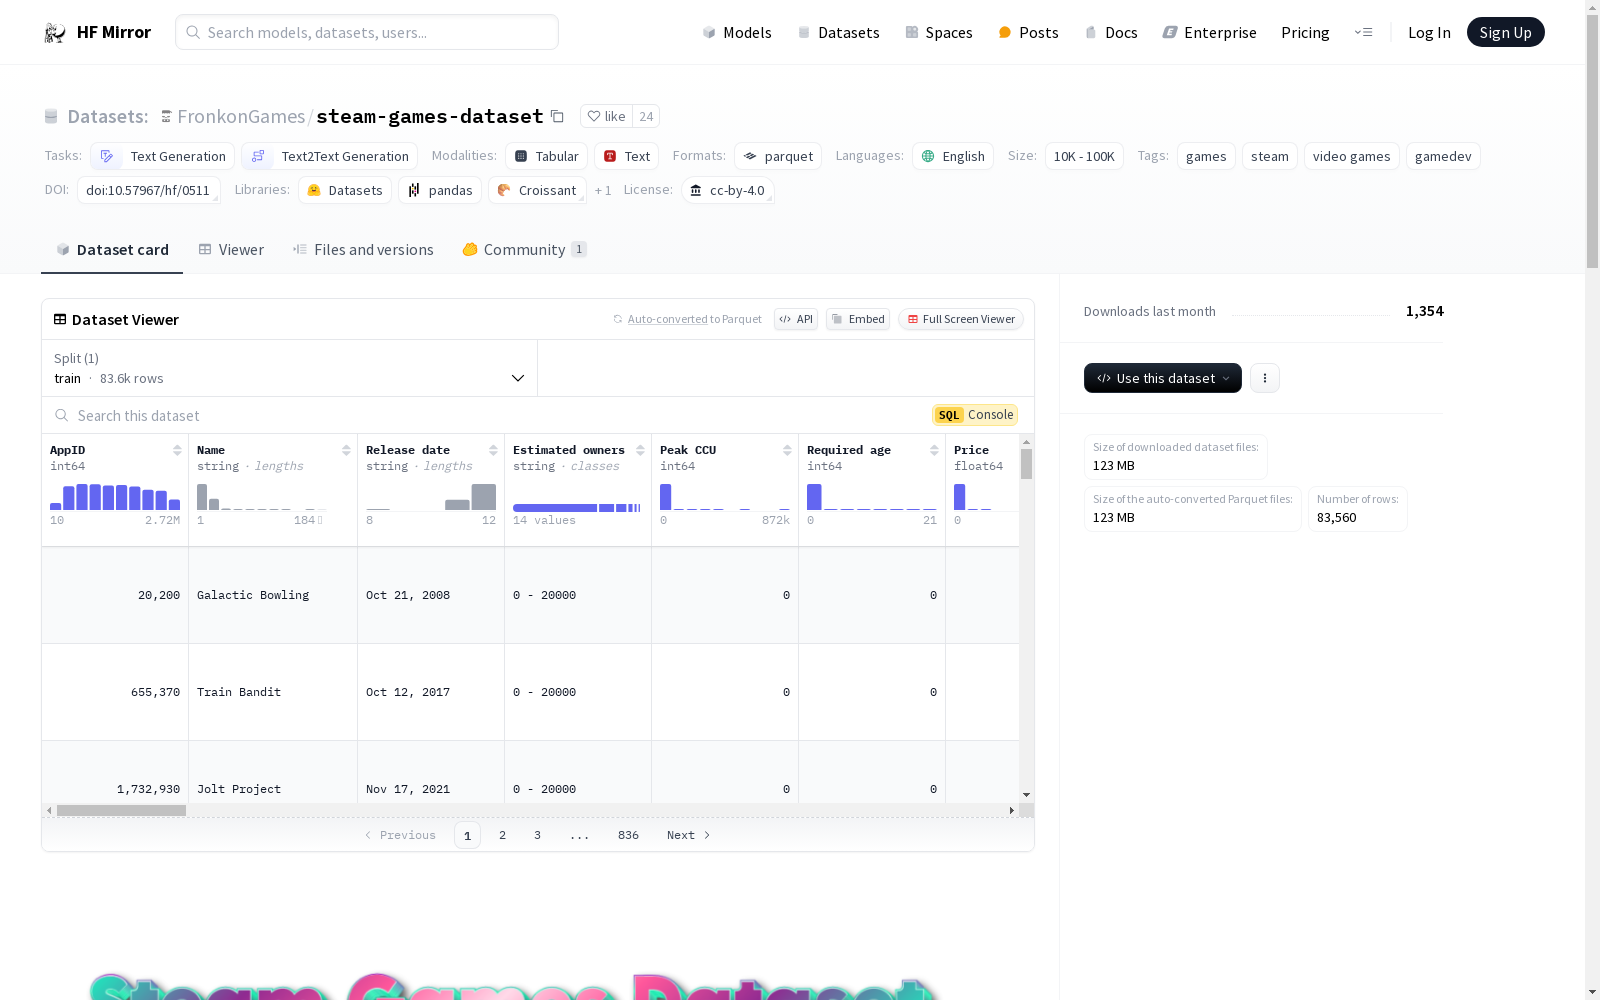Viewport: 1600px width, 1000px height.
Task: Click Next page in the pagination
Action: (x=688, y=835)
